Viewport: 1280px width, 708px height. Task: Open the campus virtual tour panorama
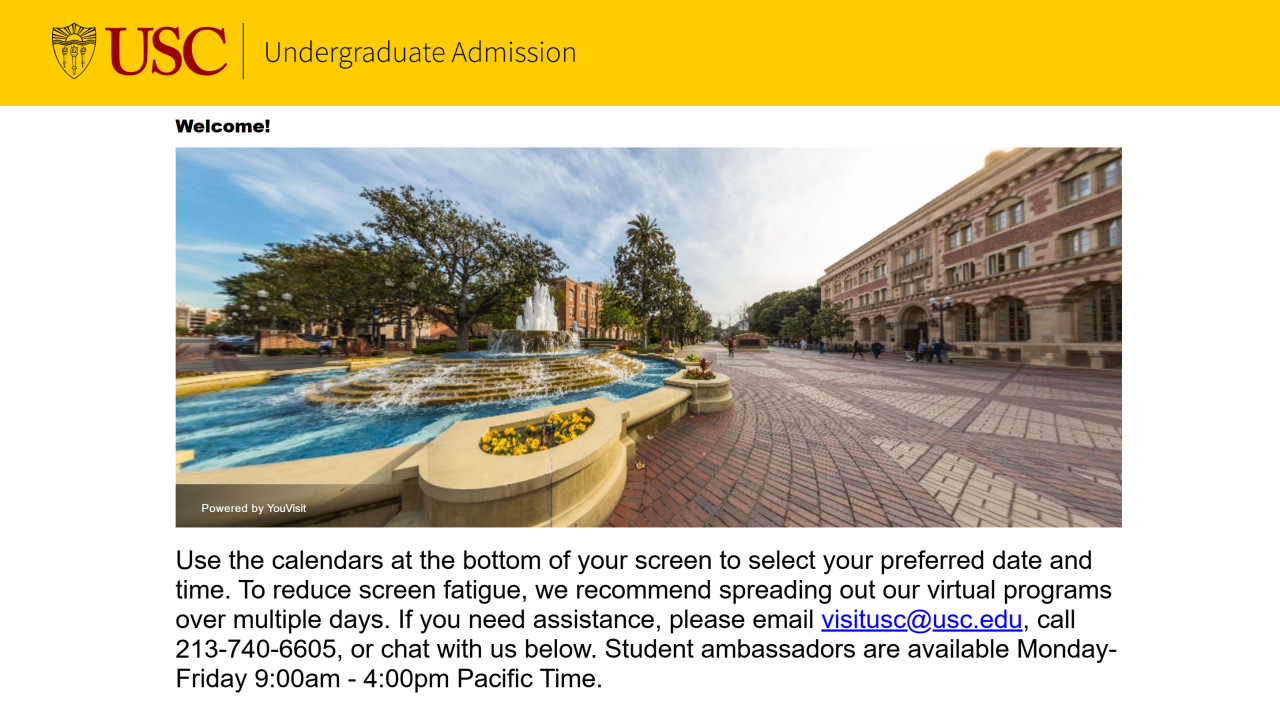648,337
